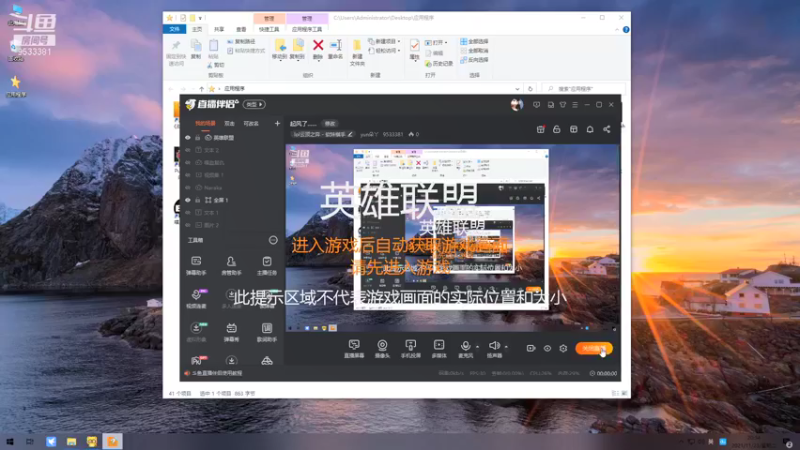Edit the lol云顶之弈 category label
The image size is (800, 450).
click(x=322, y=135)
